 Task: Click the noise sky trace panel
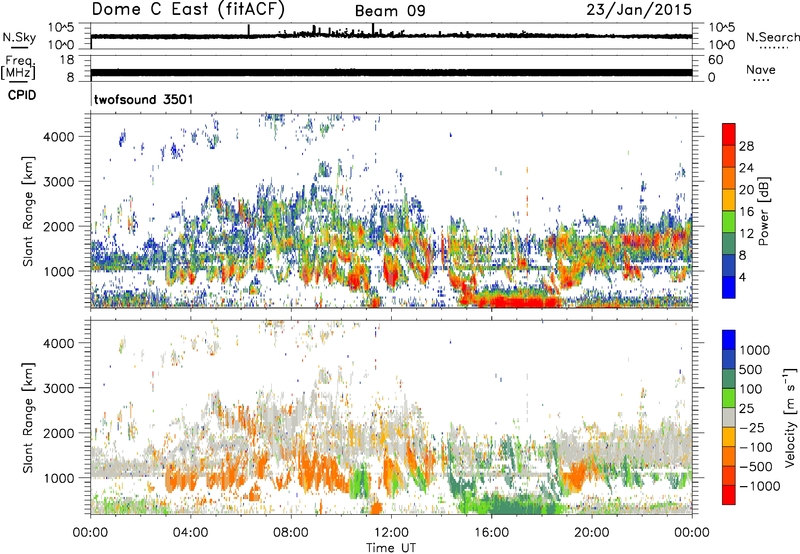point(391,36)
